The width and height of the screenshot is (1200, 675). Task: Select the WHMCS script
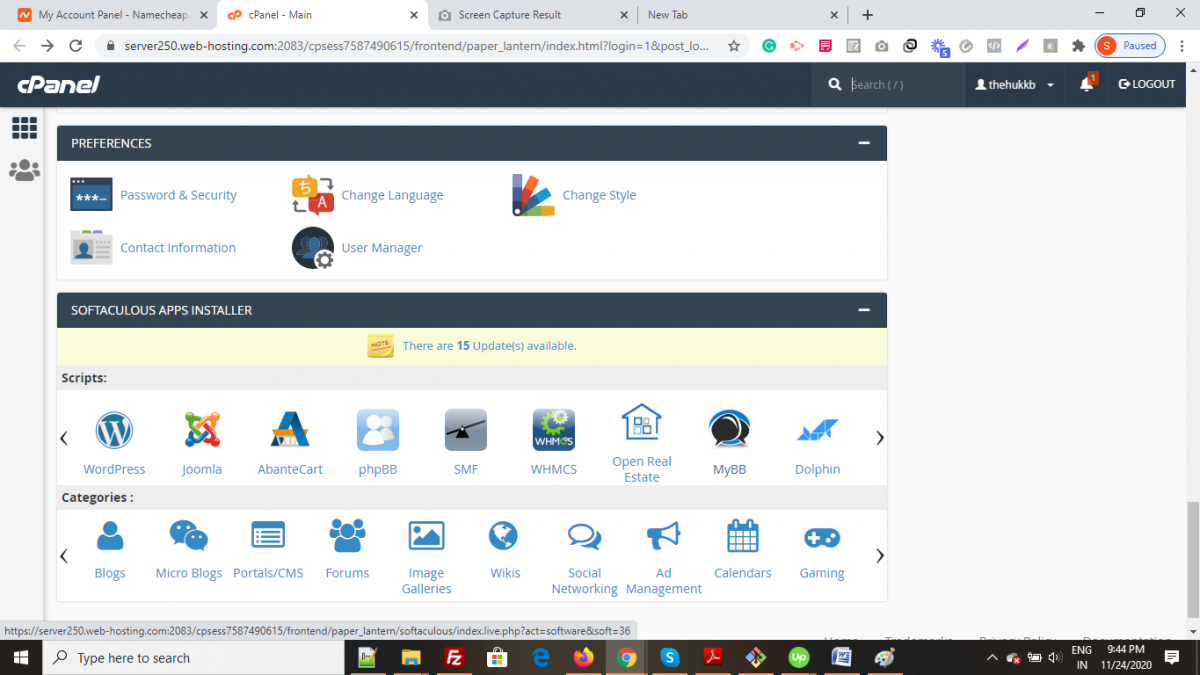point(553,440)
